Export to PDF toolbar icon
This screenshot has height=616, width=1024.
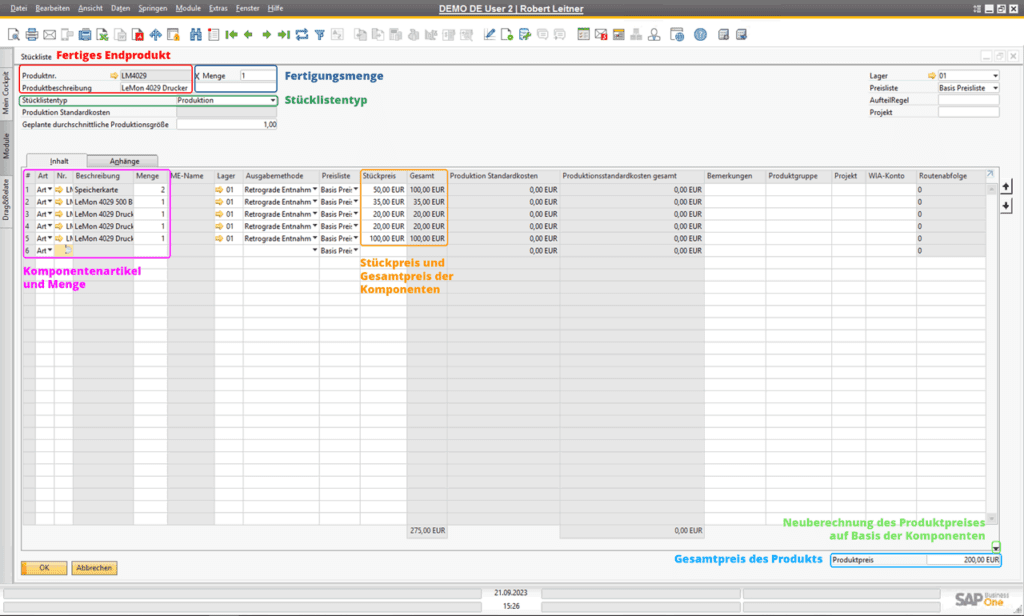click(x=138, y=35)
